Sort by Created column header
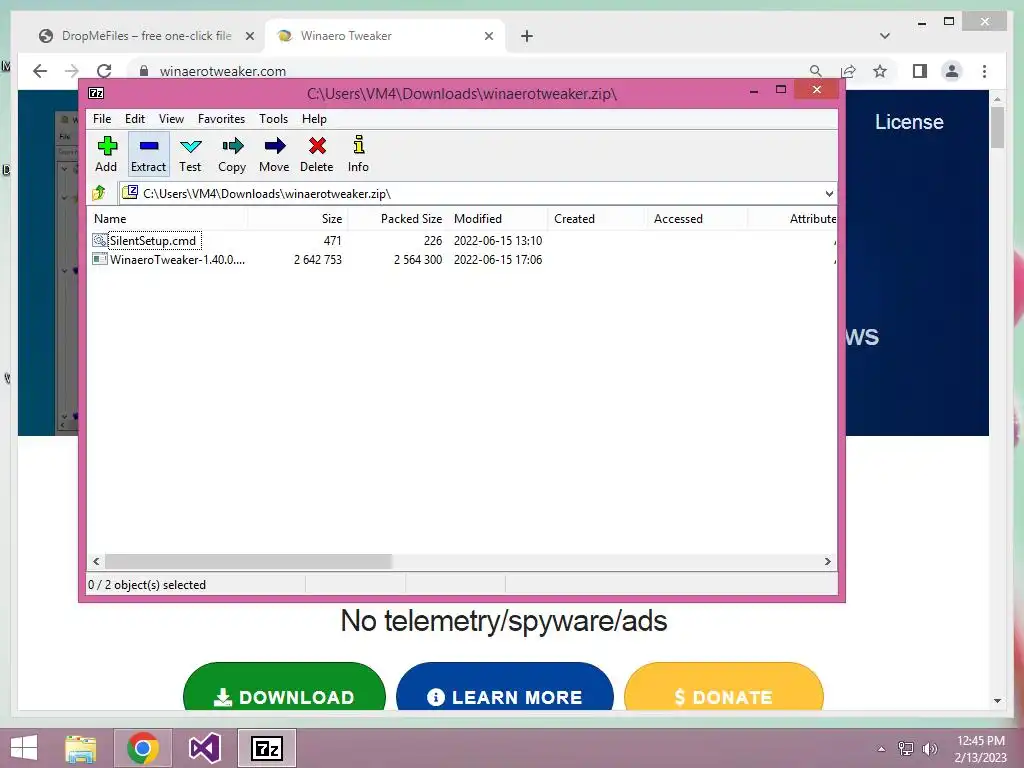 (598, 219)
